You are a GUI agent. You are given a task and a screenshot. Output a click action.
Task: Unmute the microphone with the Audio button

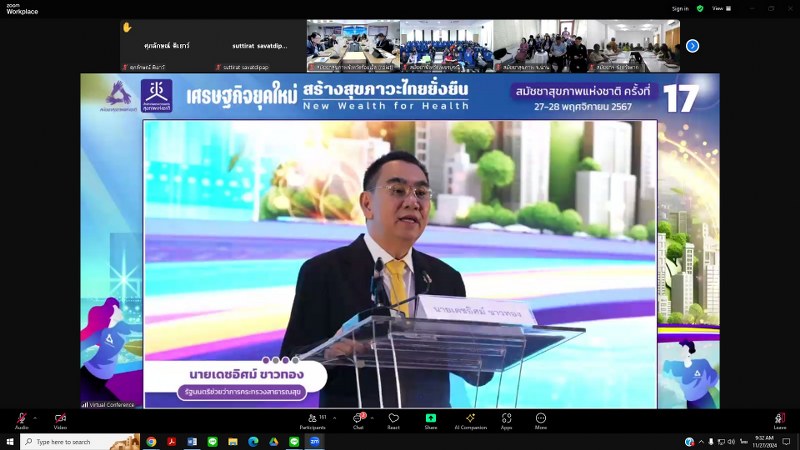pyautogui.click(x=21, y=421)
